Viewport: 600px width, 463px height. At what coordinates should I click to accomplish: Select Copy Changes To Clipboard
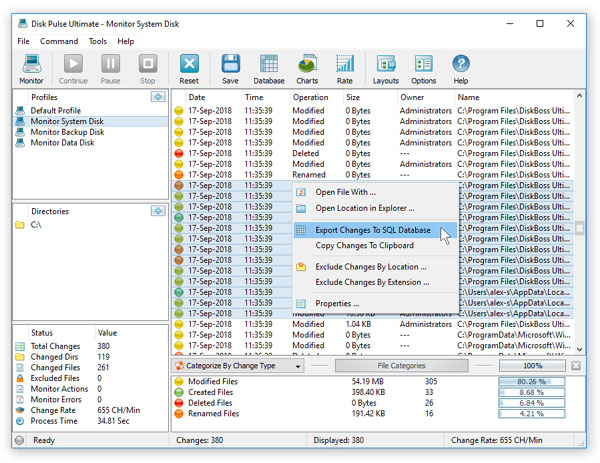click(376, 245)
